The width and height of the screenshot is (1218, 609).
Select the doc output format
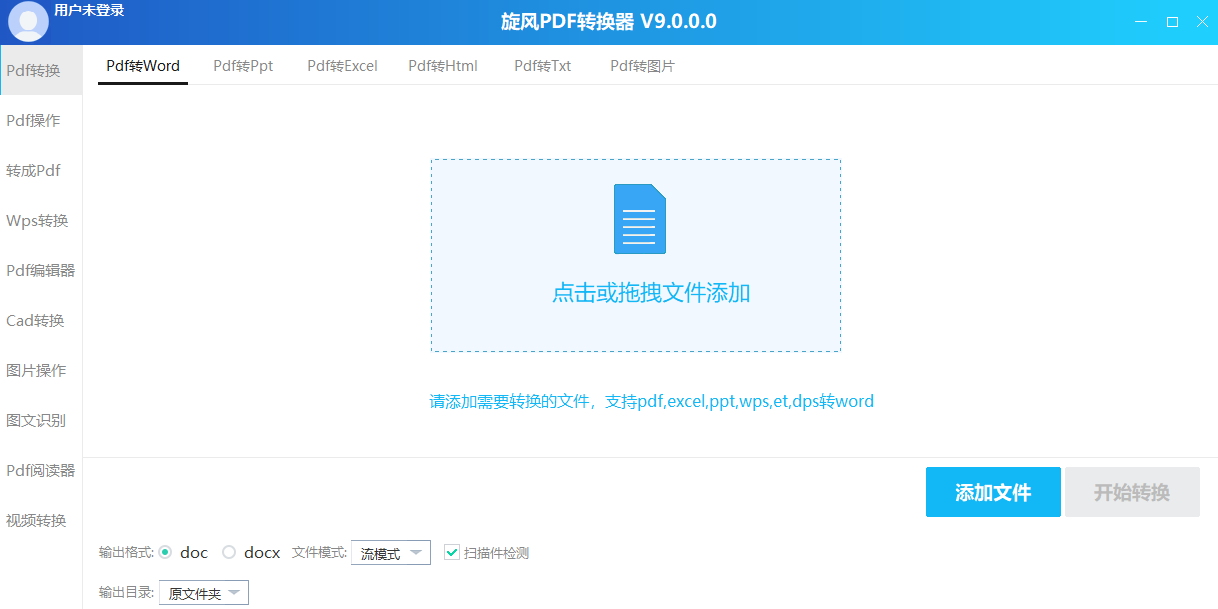tap(166, 552)
